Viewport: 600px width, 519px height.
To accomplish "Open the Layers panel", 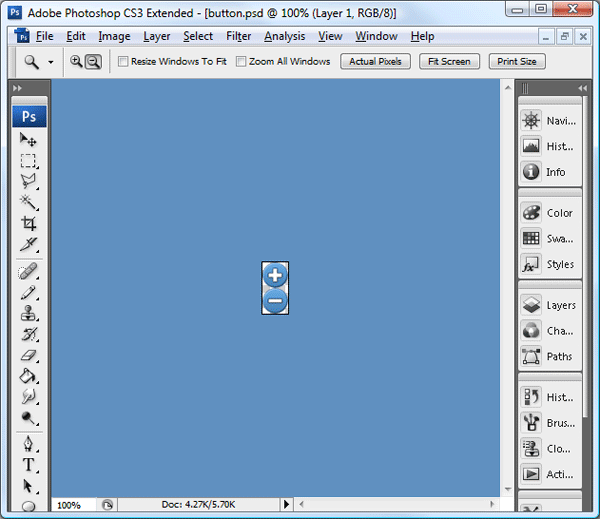I will coord(548,305).
